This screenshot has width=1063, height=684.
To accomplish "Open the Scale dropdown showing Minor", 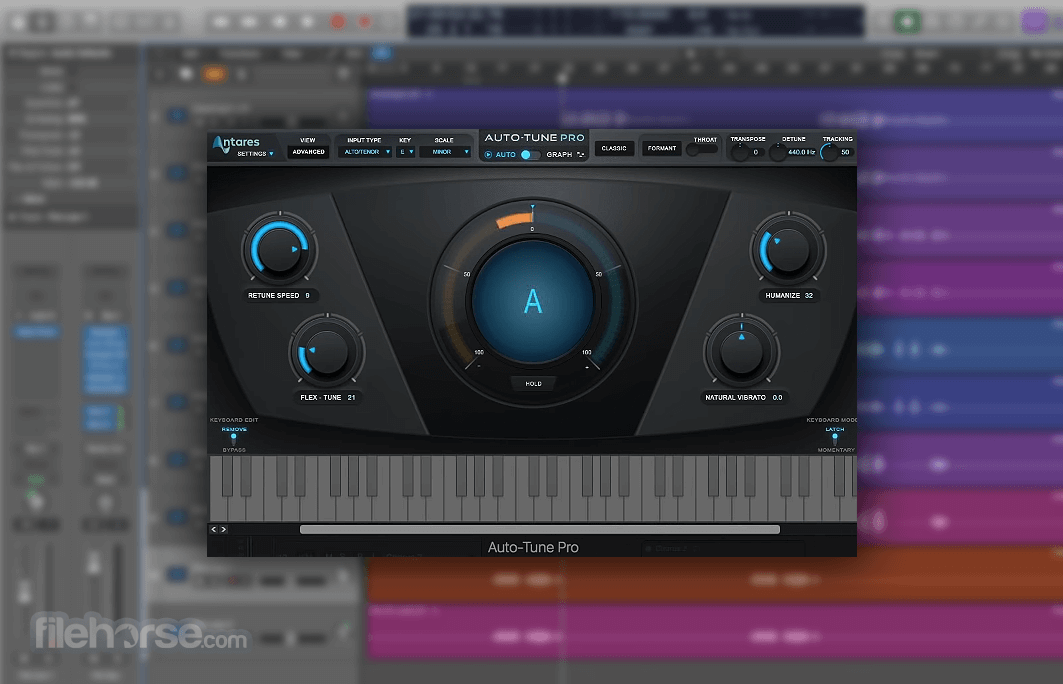I will (445, 152).
